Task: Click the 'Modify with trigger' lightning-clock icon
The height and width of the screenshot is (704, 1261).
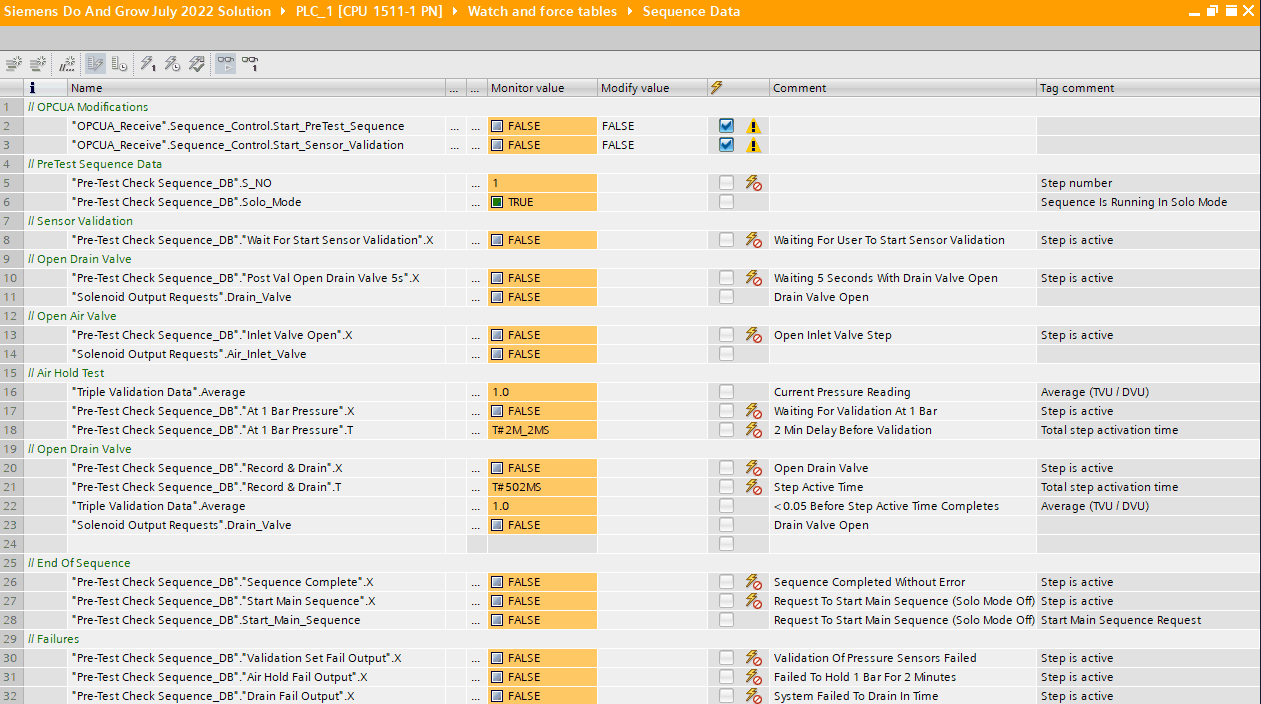Action: pyautogui.click(x=171, y=63)
